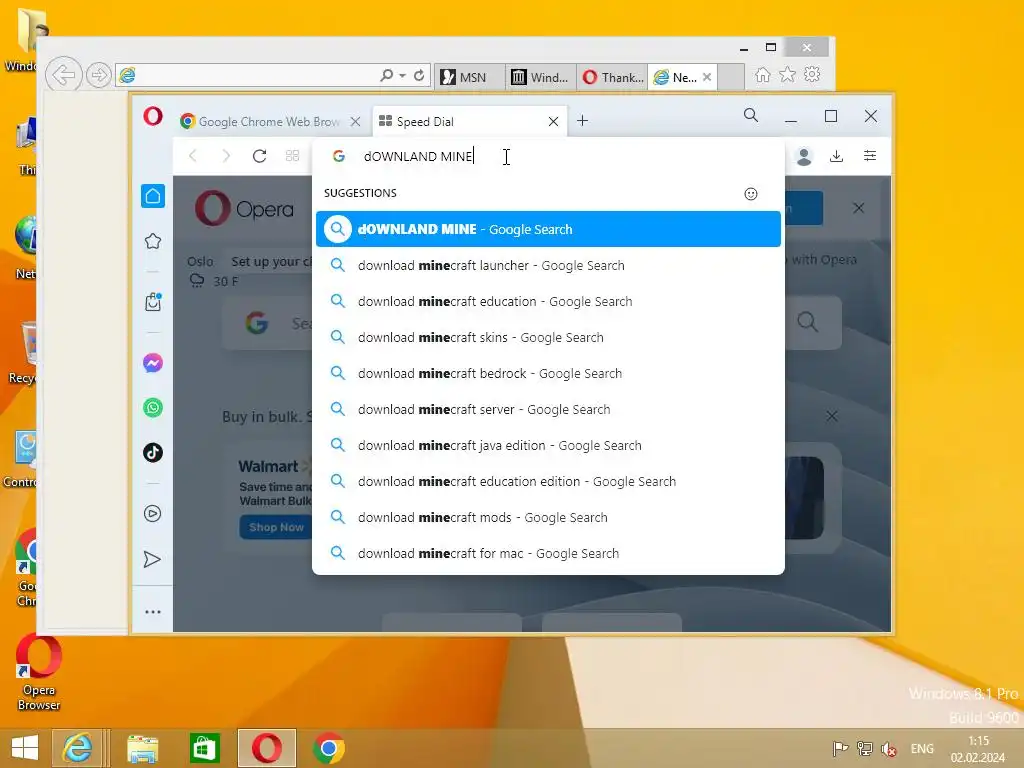
Task: Click the suggestions feedback smiley icon
Action: (751, 194)
